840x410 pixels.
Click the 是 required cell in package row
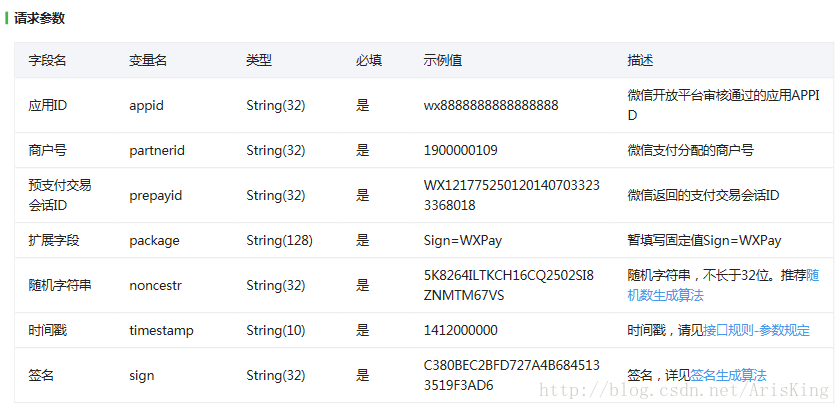click(363, 241)
